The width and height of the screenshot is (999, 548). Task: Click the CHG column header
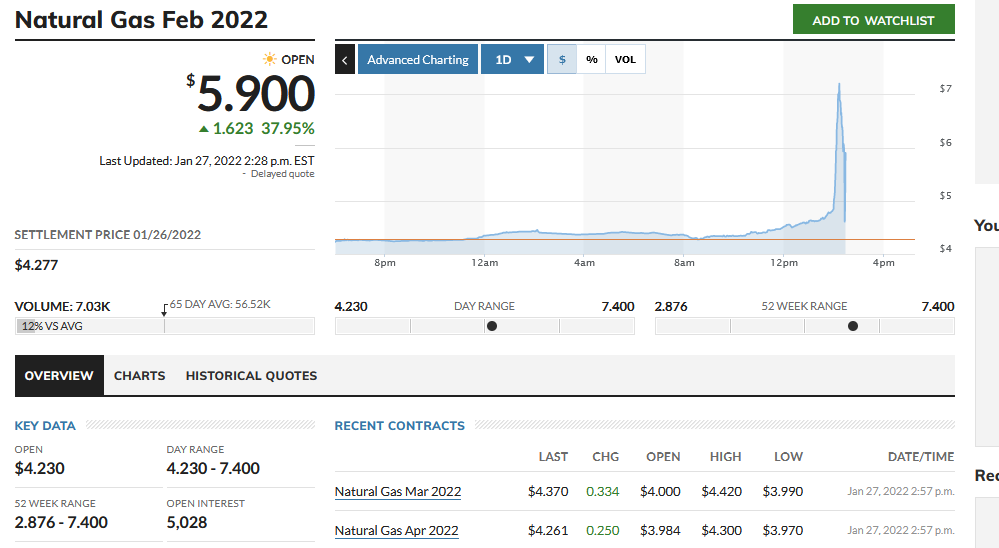[x=605, y=457]
